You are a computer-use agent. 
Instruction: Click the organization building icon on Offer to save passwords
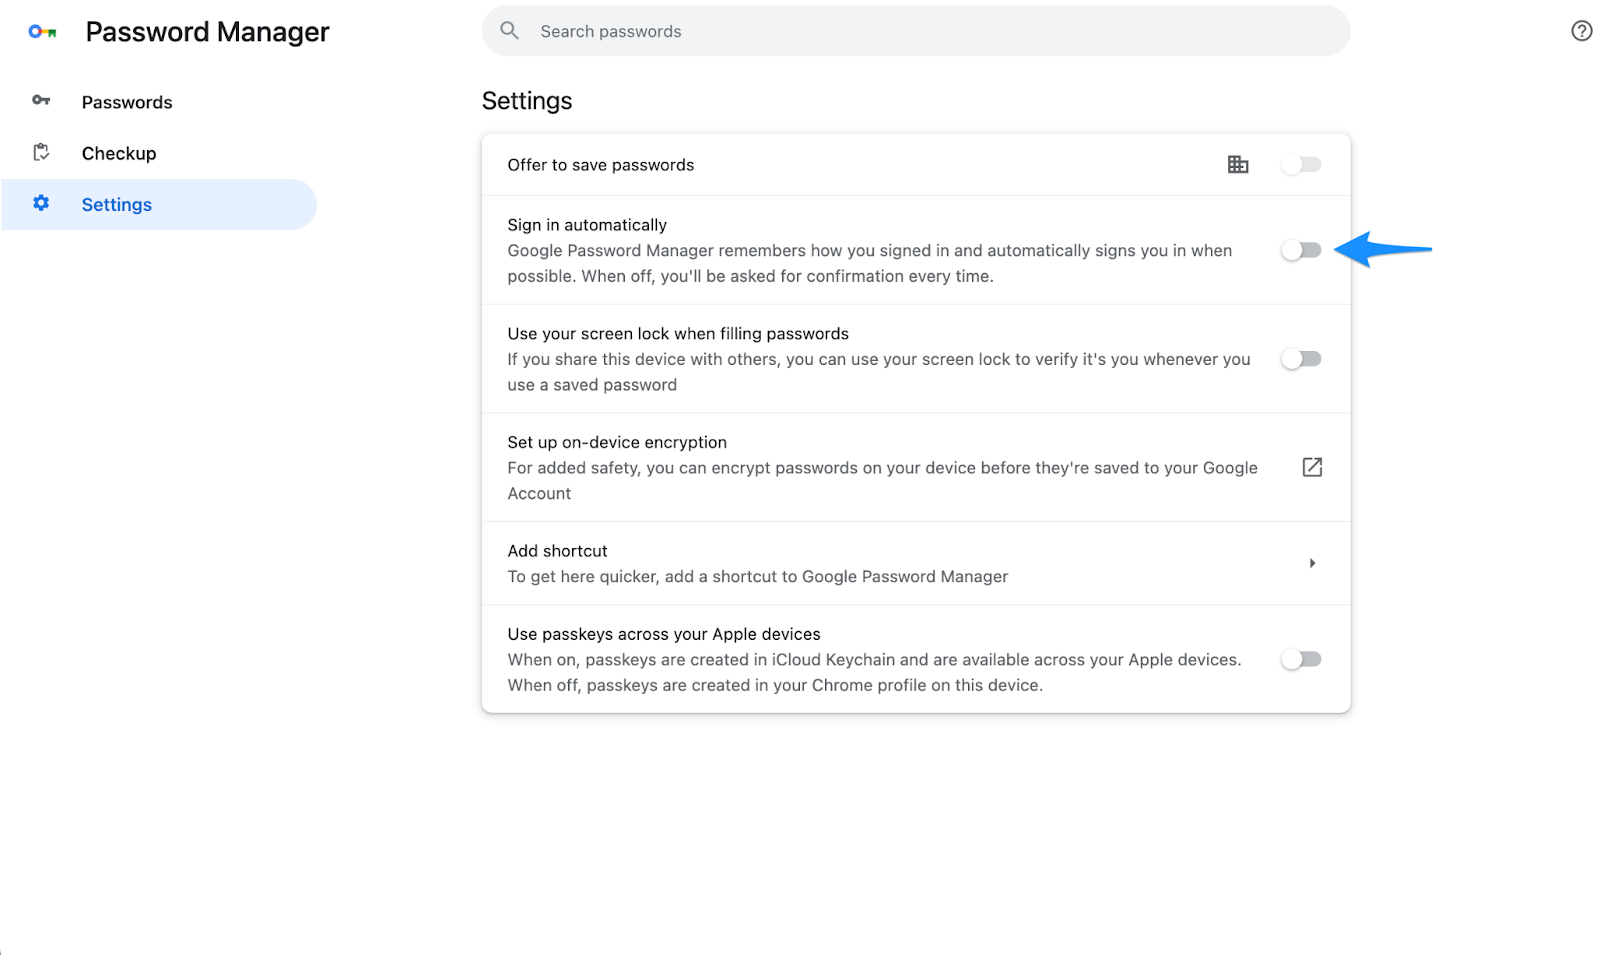tap(1238, 164)
